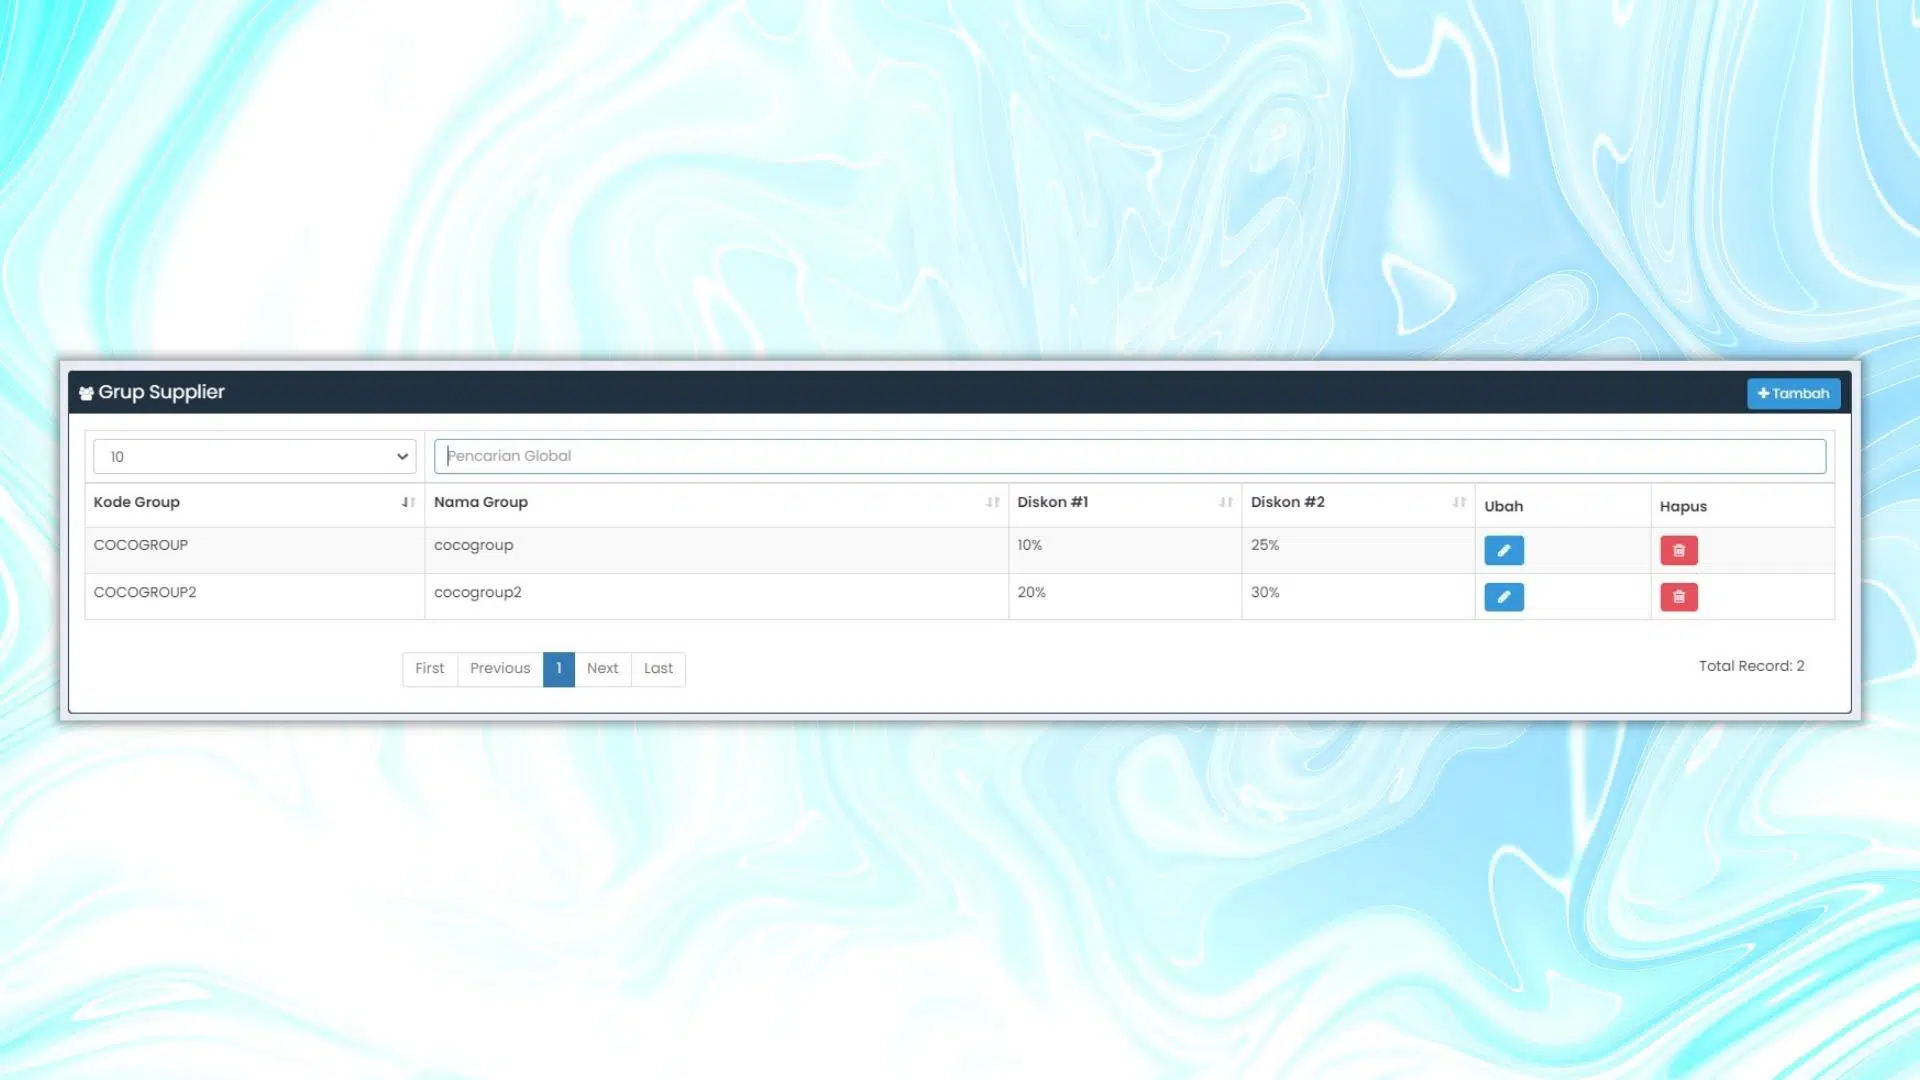Go to the Previous page
1920x1080 pixels.
coord(500,669)
